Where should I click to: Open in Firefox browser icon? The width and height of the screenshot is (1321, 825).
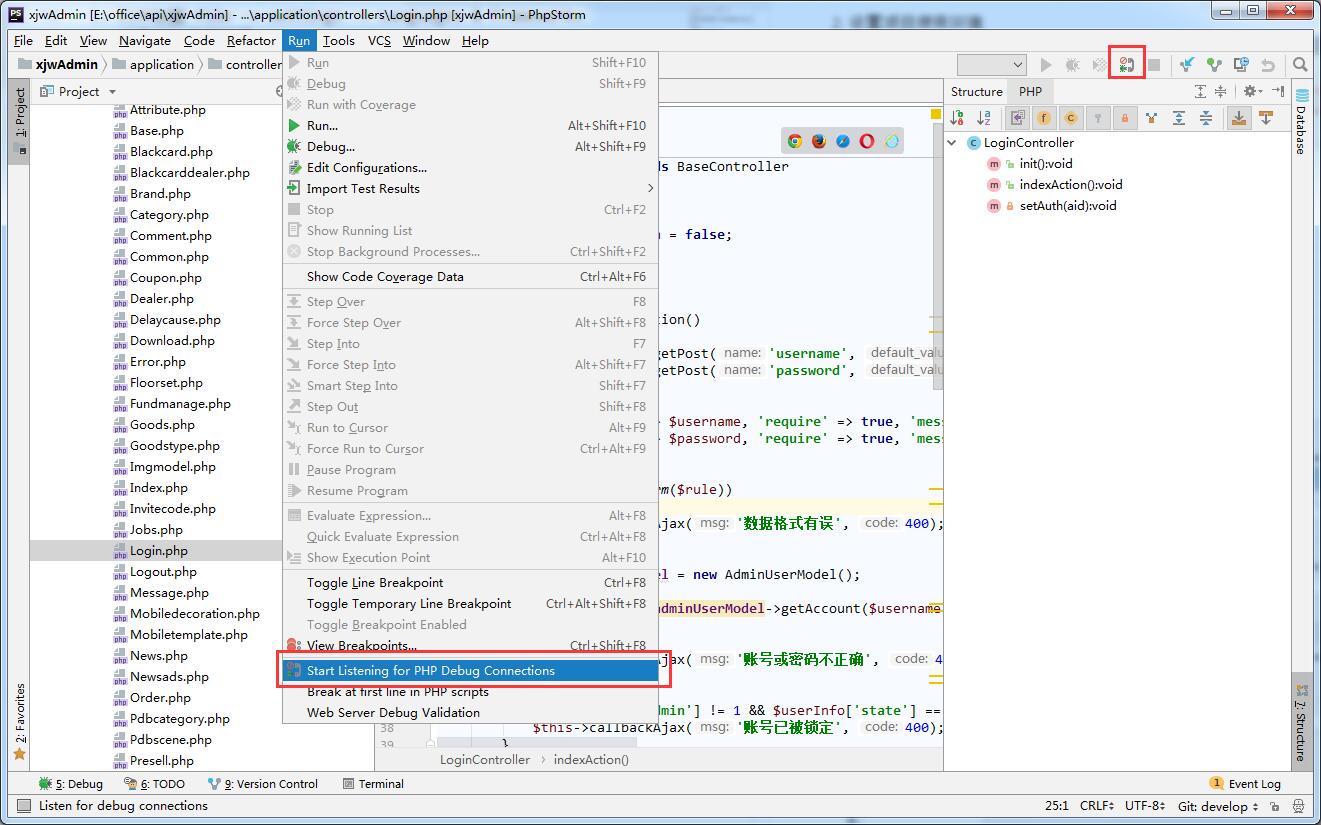tap(819, 141)
